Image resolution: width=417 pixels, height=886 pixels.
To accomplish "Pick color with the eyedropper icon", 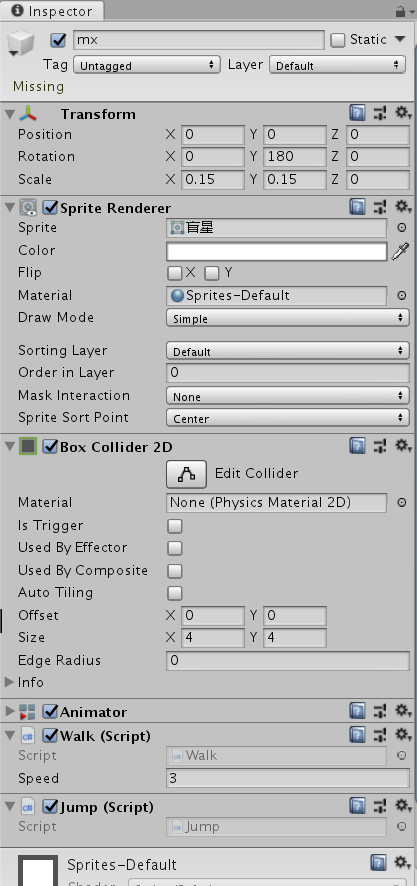I will click(401, 251).
